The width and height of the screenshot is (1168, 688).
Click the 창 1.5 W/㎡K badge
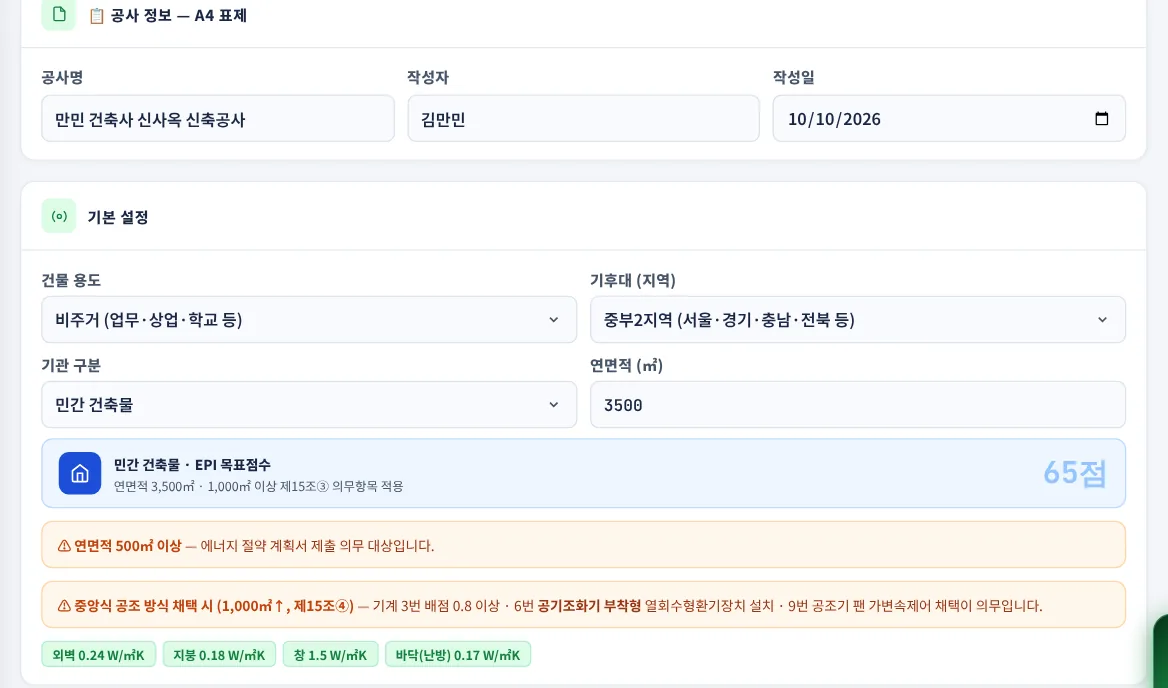click(330, 654)
